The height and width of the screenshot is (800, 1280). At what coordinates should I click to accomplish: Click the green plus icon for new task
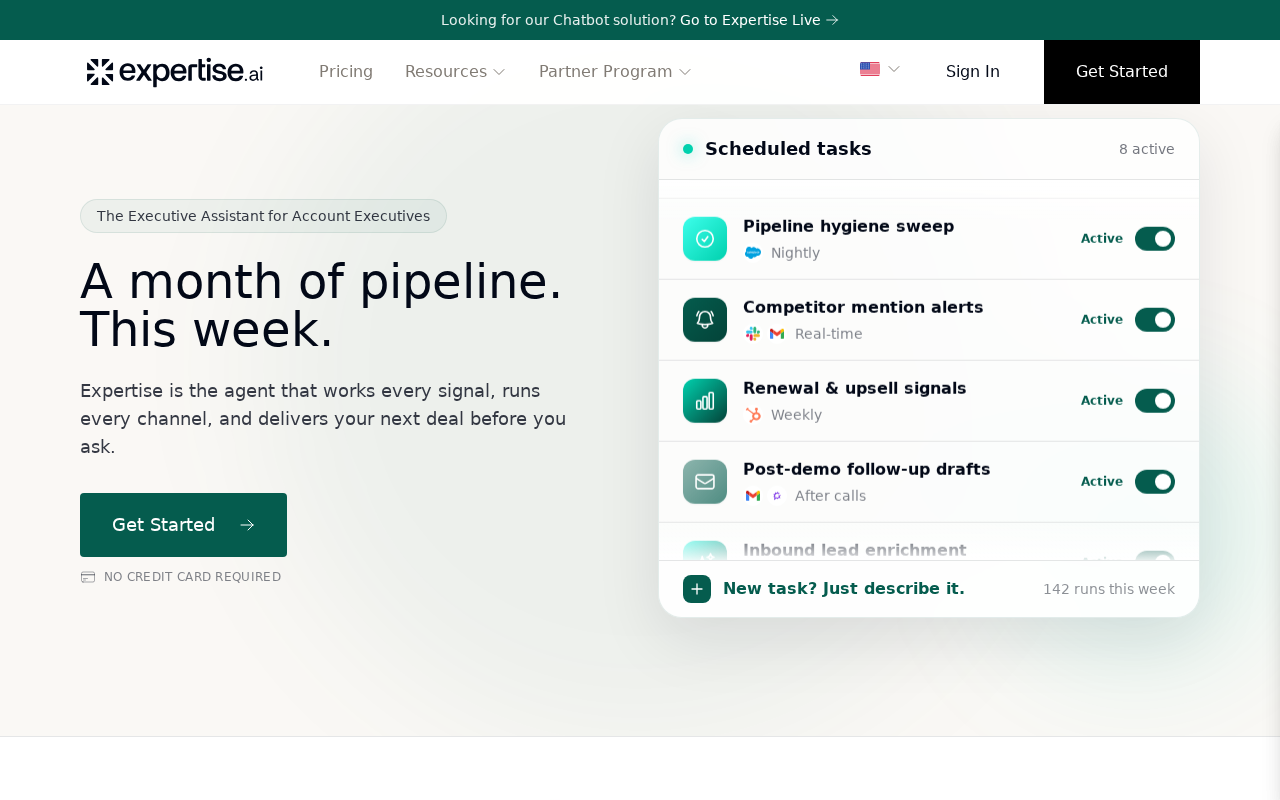[x=697, y=589]
